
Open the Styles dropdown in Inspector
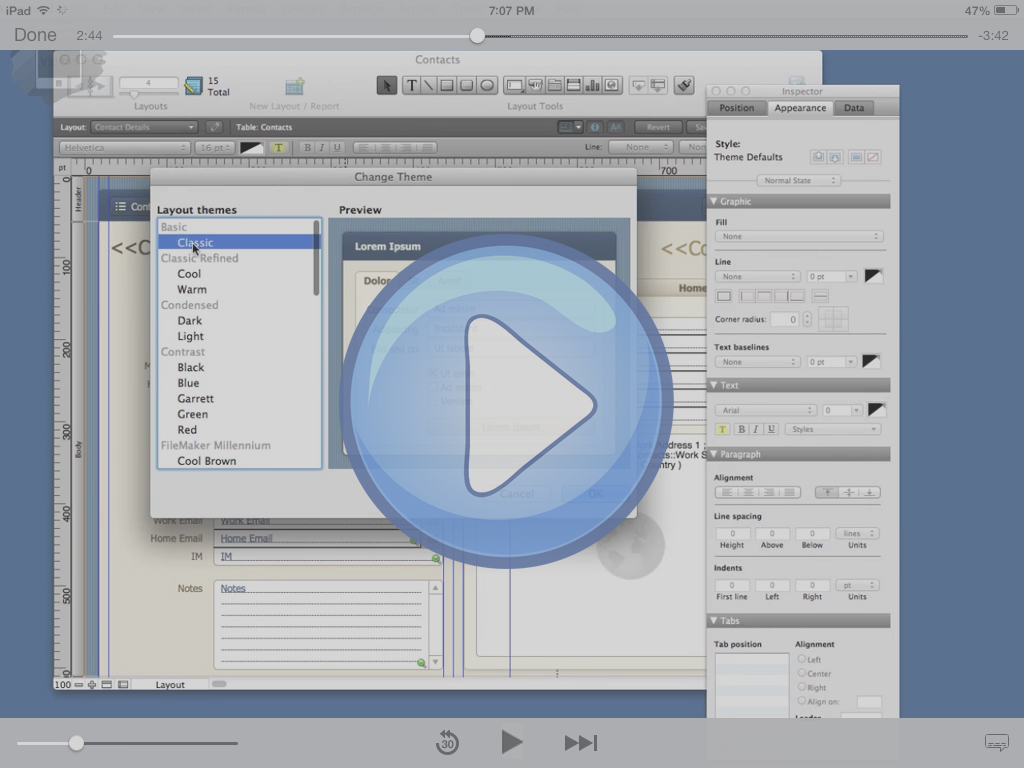tap(833, 429)
